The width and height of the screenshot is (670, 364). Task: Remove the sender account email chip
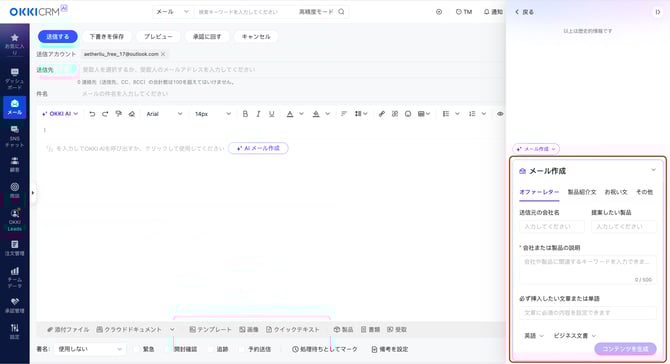click(x=163, y=54)
